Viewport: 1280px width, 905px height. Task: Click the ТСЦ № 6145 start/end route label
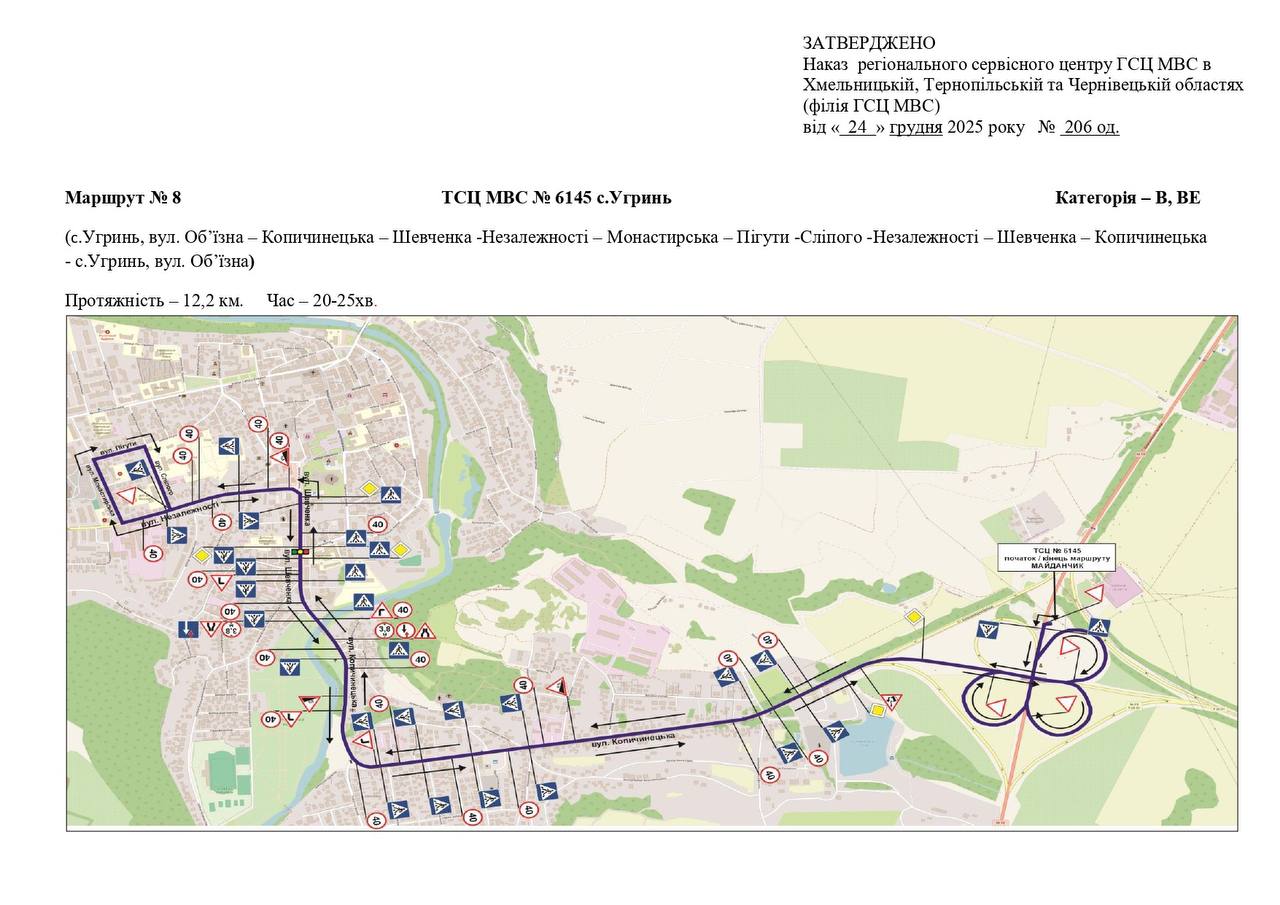pos(1057,557)
